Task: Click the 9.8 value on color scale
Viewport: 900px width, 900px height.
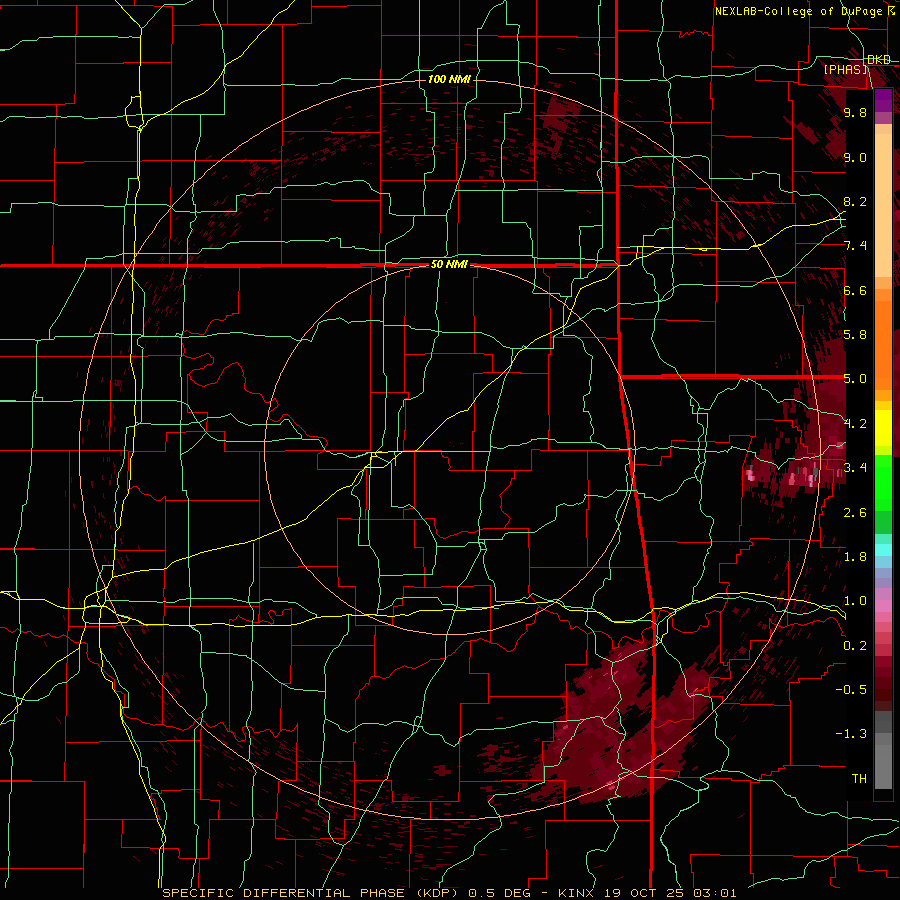Action: tap(855, 112)
